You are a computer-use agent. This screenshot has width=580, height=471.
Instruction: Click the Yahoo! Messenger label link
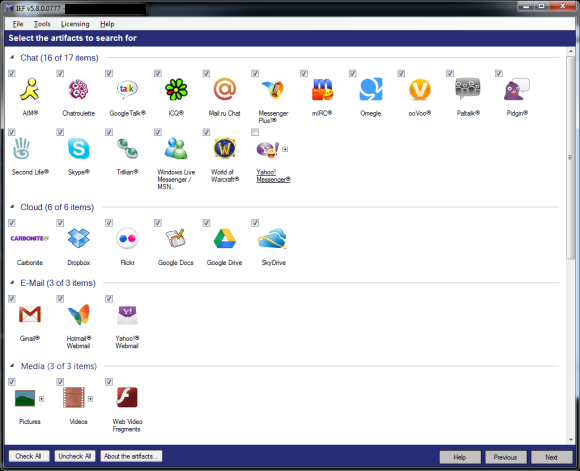point(273,176)
